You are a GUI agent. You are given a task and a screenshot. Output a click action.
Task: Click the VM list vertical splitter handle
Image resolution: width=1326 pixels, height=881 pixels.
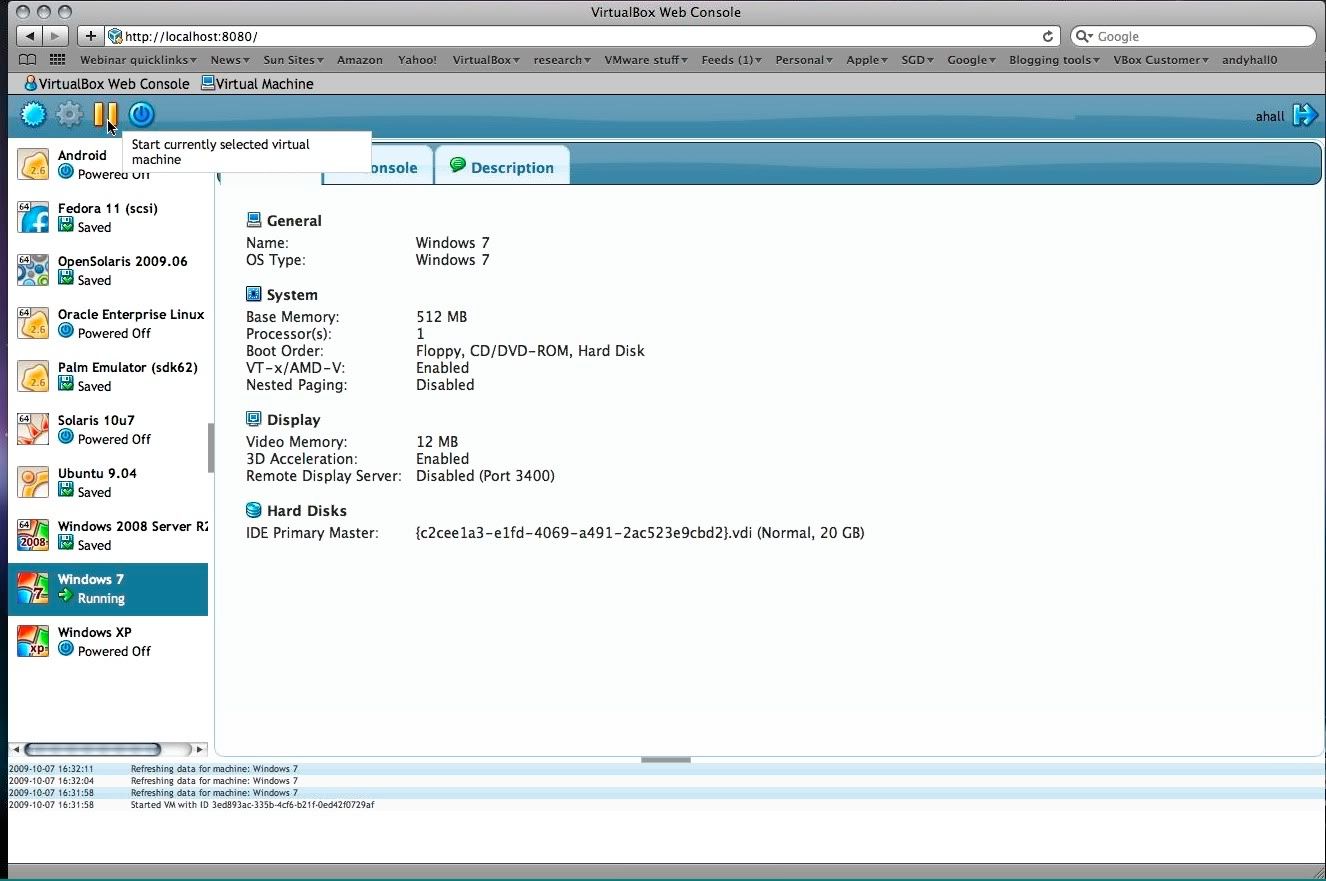click(x=211, y=448)
